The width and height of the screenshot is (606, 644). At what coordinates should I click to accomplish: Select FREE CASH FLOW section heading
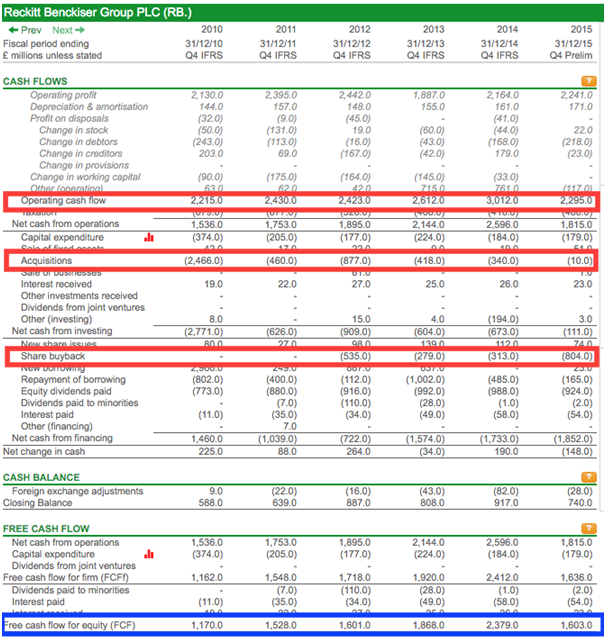tap(46, 529)
